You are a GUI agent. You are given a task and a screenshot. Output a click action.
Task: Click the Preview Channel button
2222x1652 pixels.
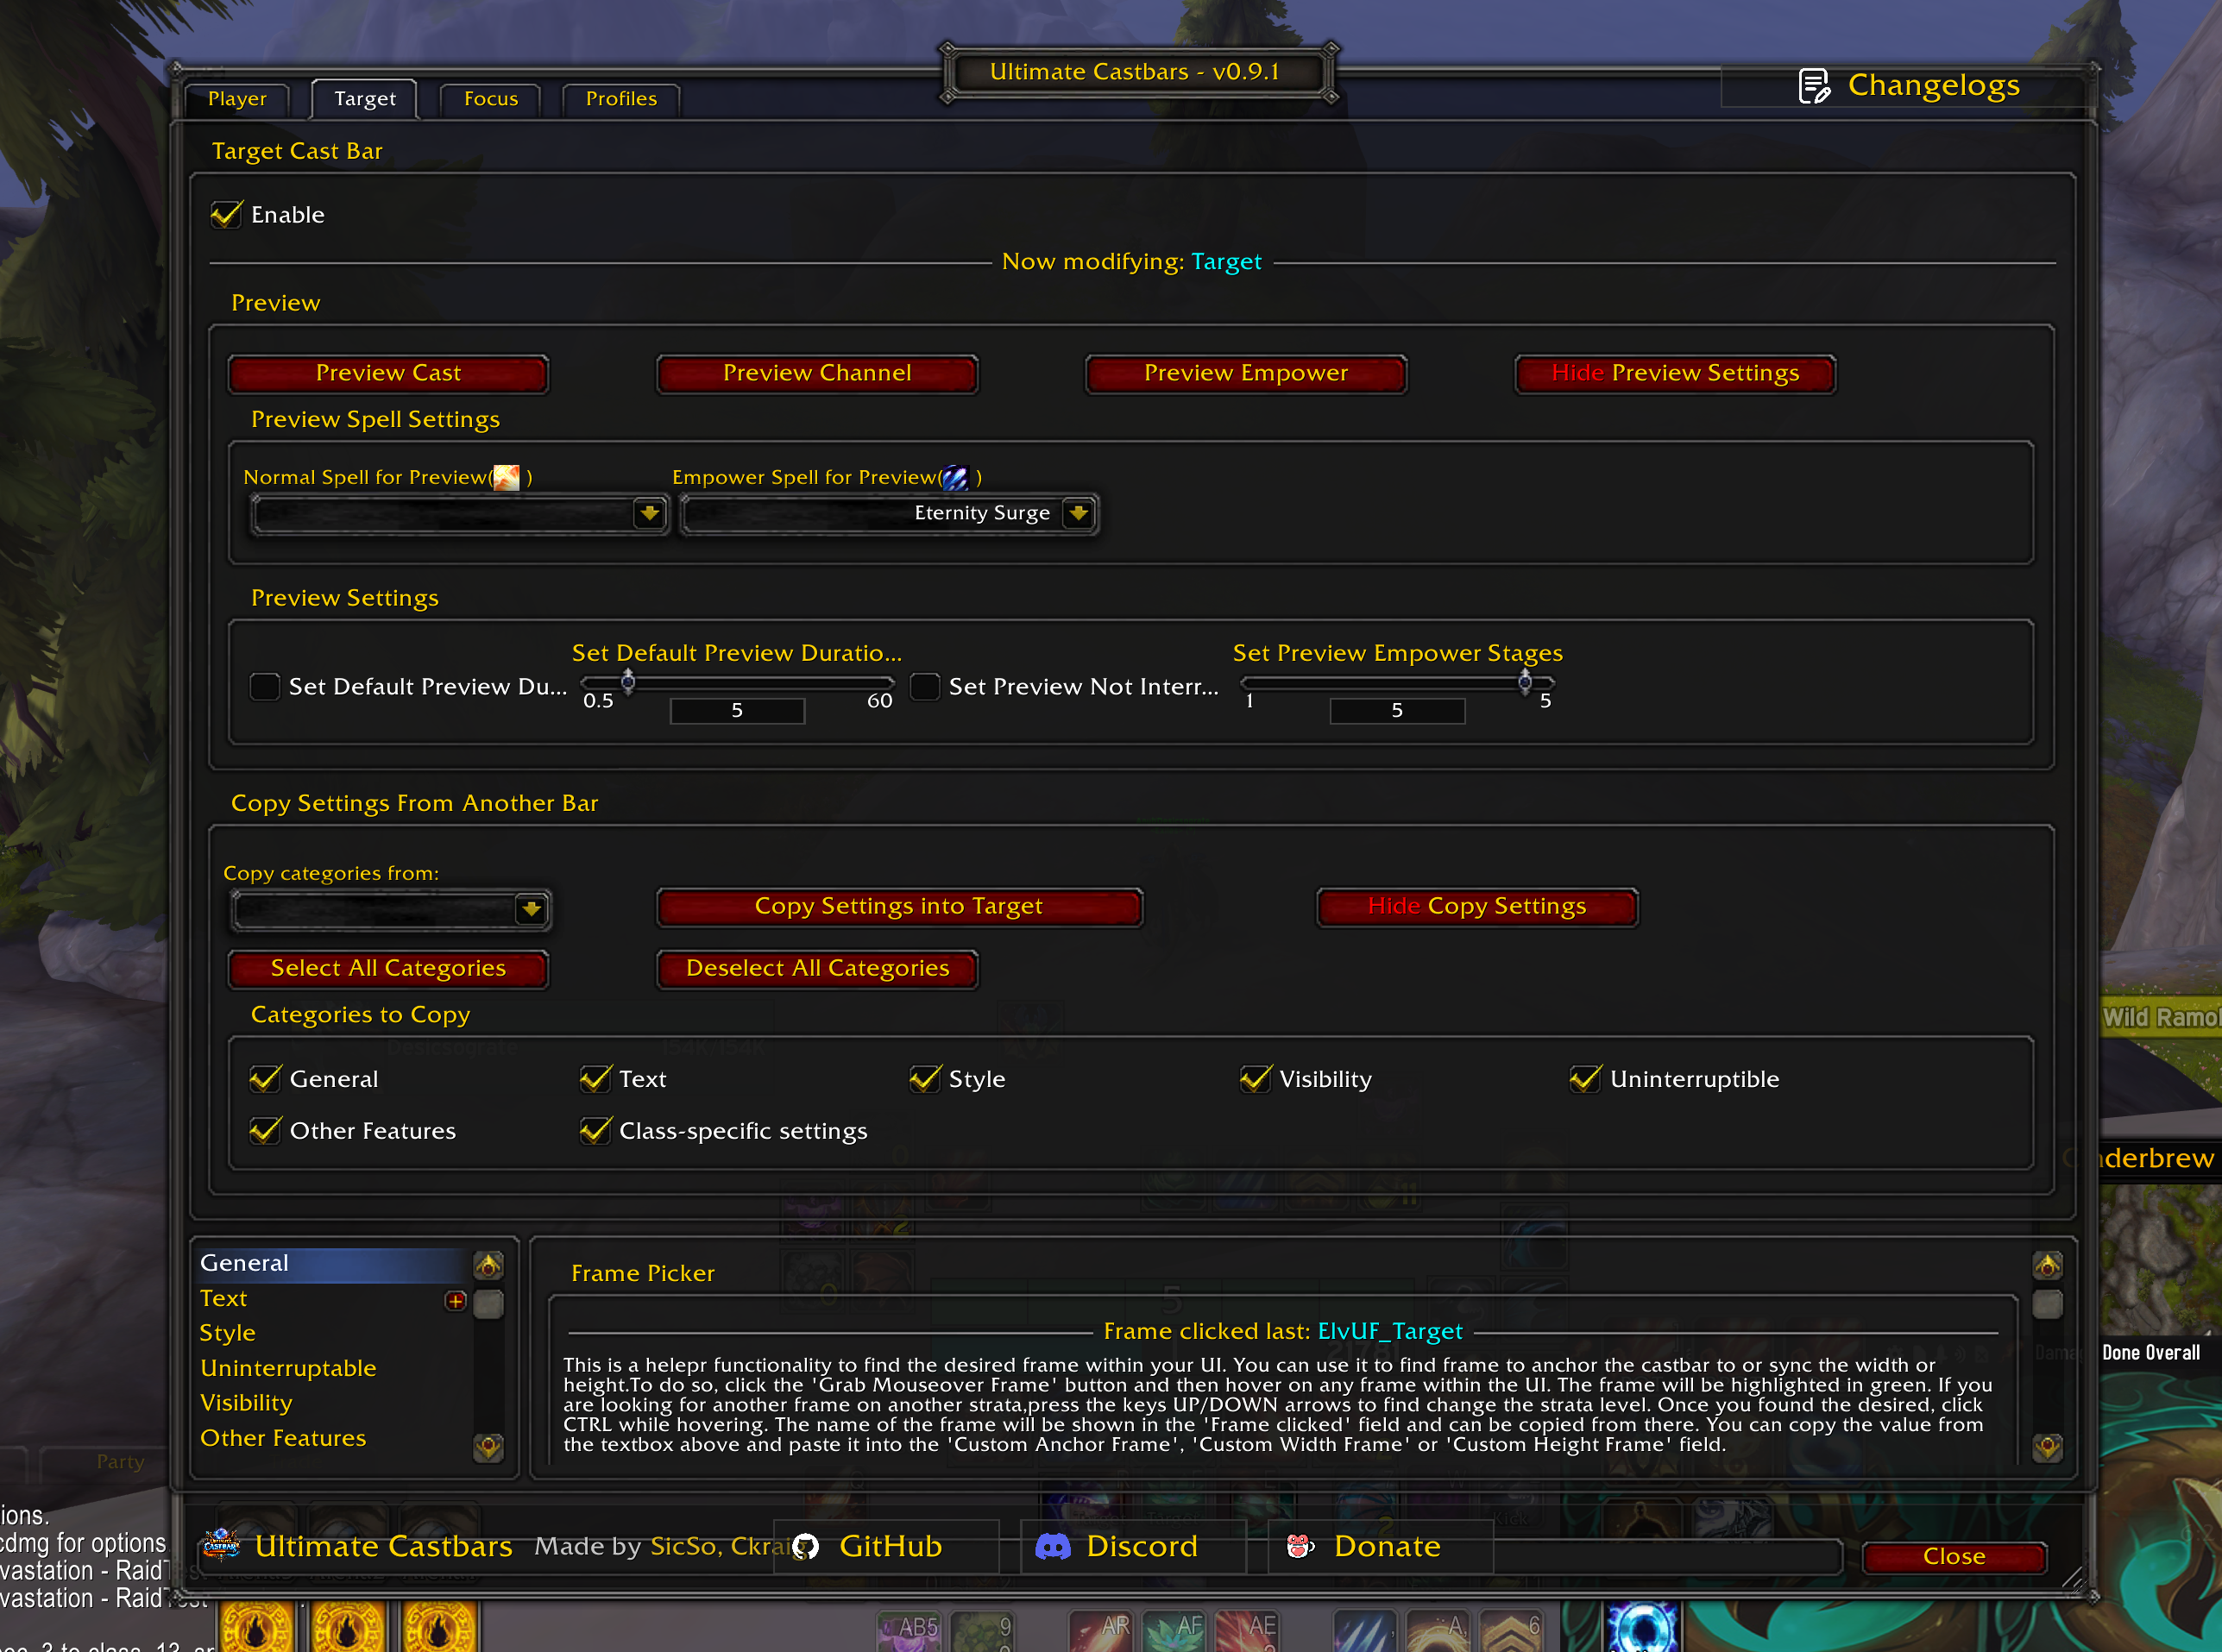(818, 374)
